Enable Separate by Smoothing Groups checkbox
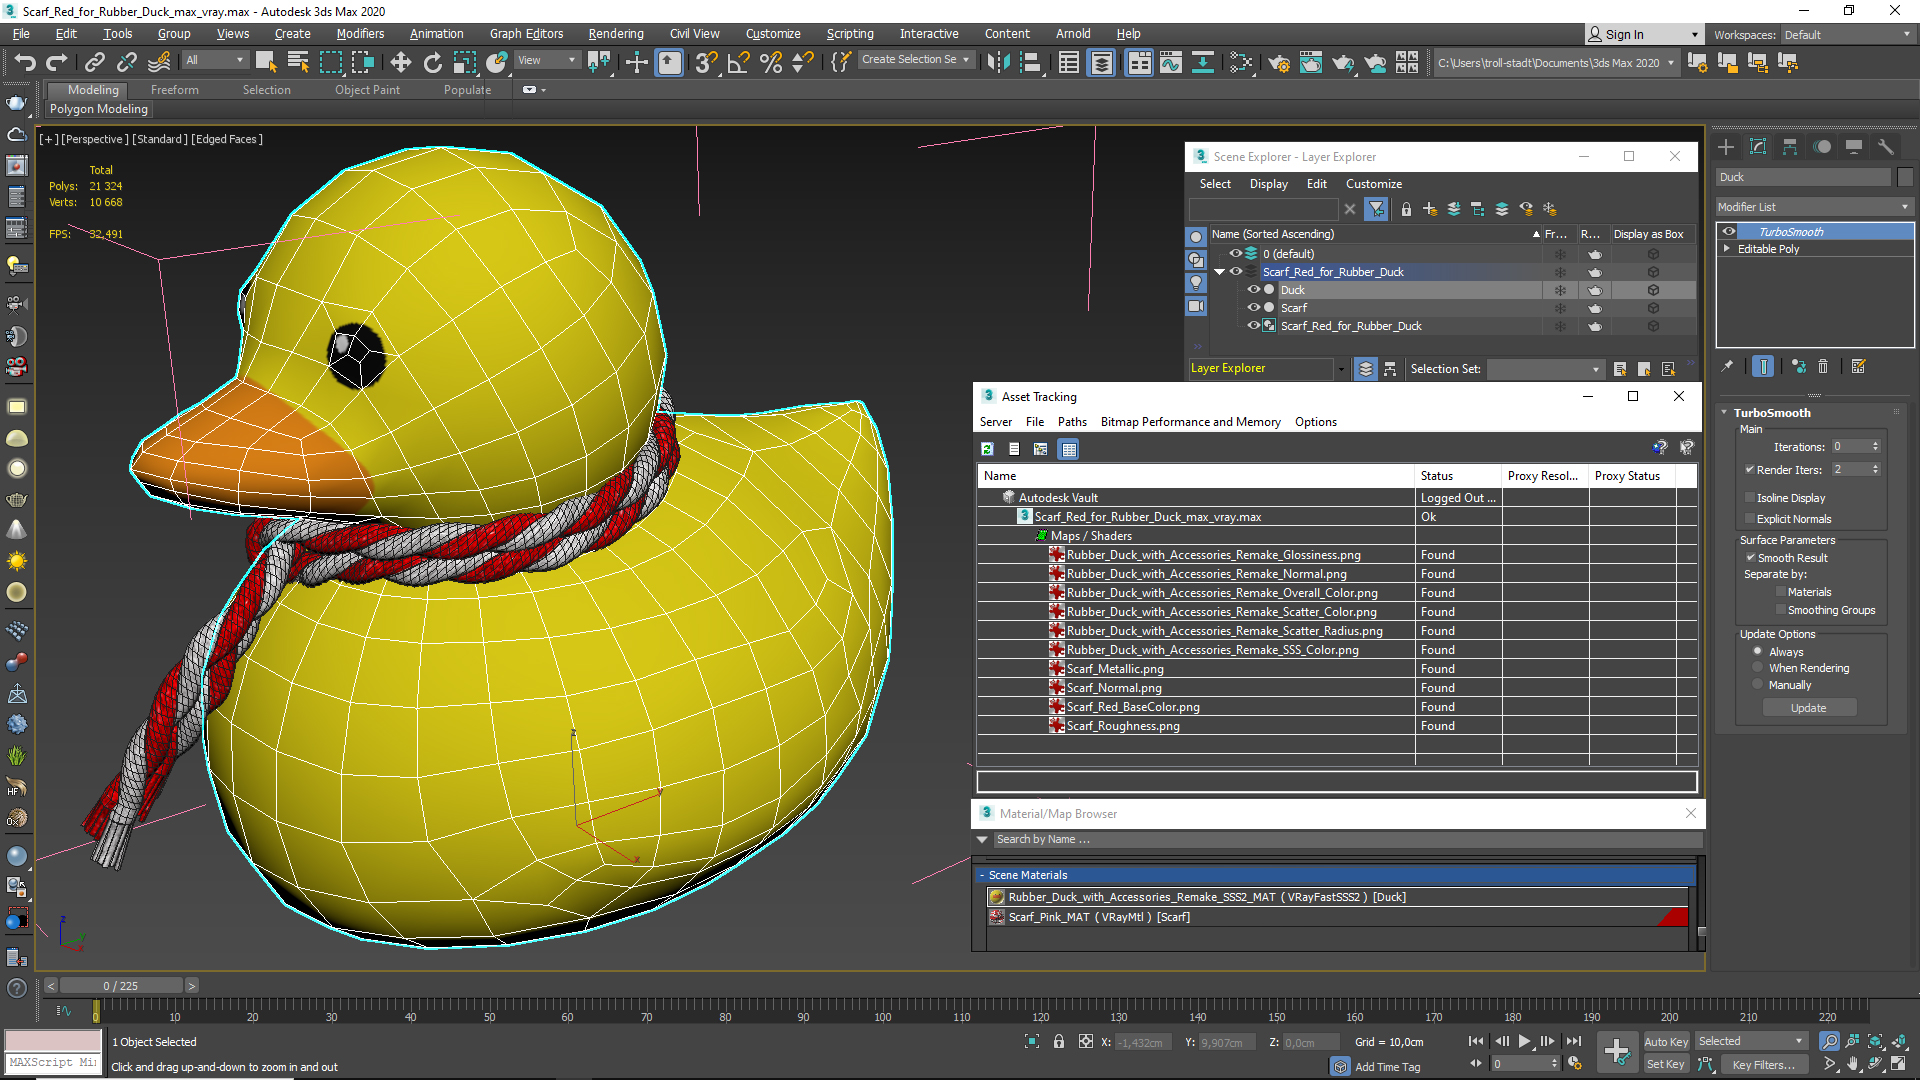The image size is (1920, 1080). tap(1781, 609)
